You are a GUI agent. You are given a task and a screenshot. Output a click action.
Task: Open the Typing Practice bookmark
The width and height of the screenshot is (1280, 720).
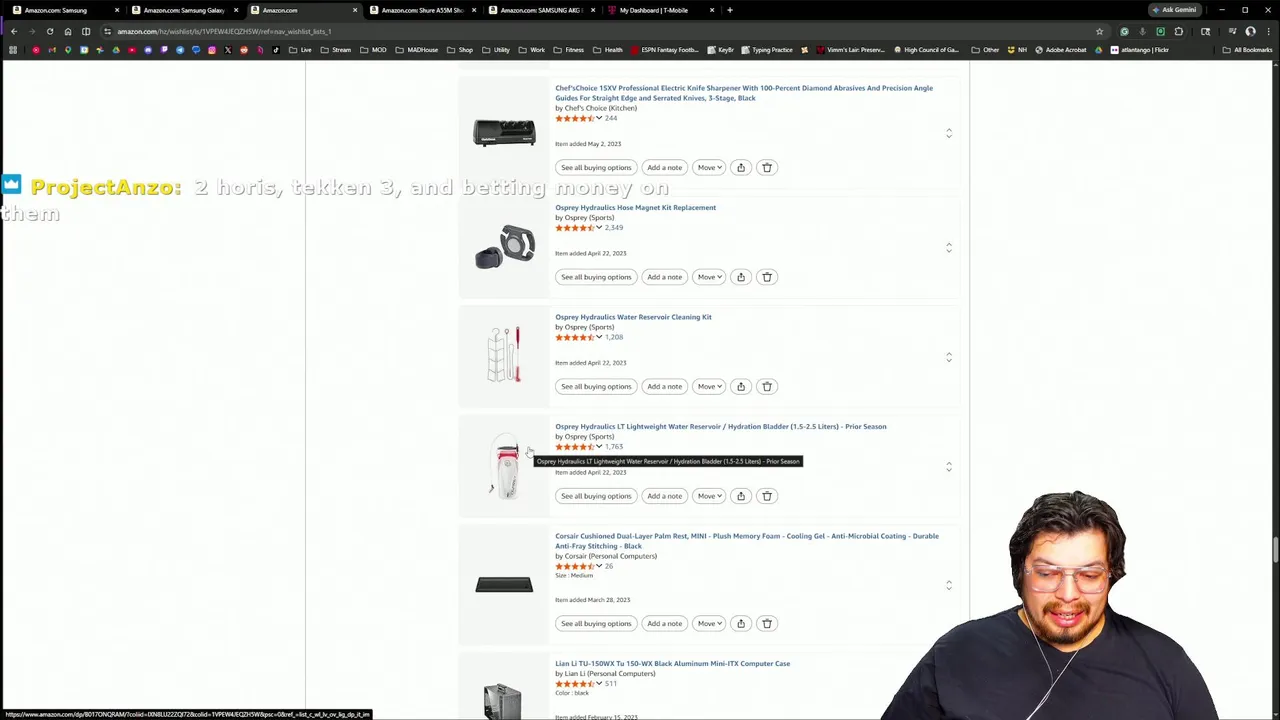[x=766, y=50]
